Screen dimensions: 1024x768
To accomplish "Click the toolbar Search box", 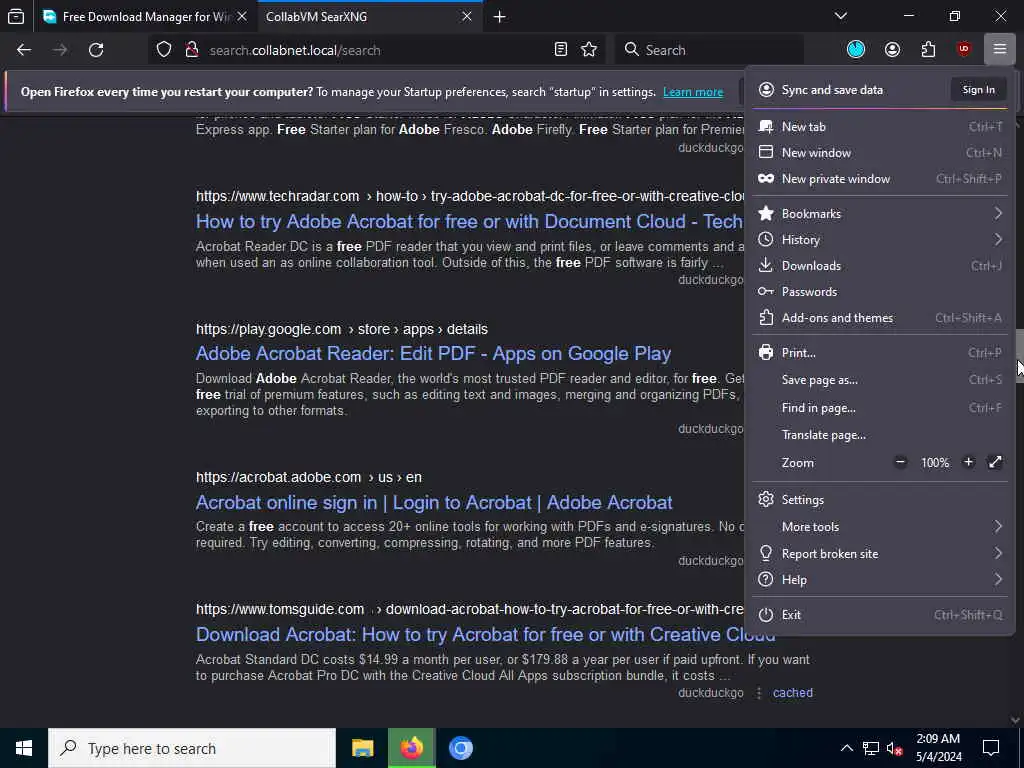I will 709,50.
